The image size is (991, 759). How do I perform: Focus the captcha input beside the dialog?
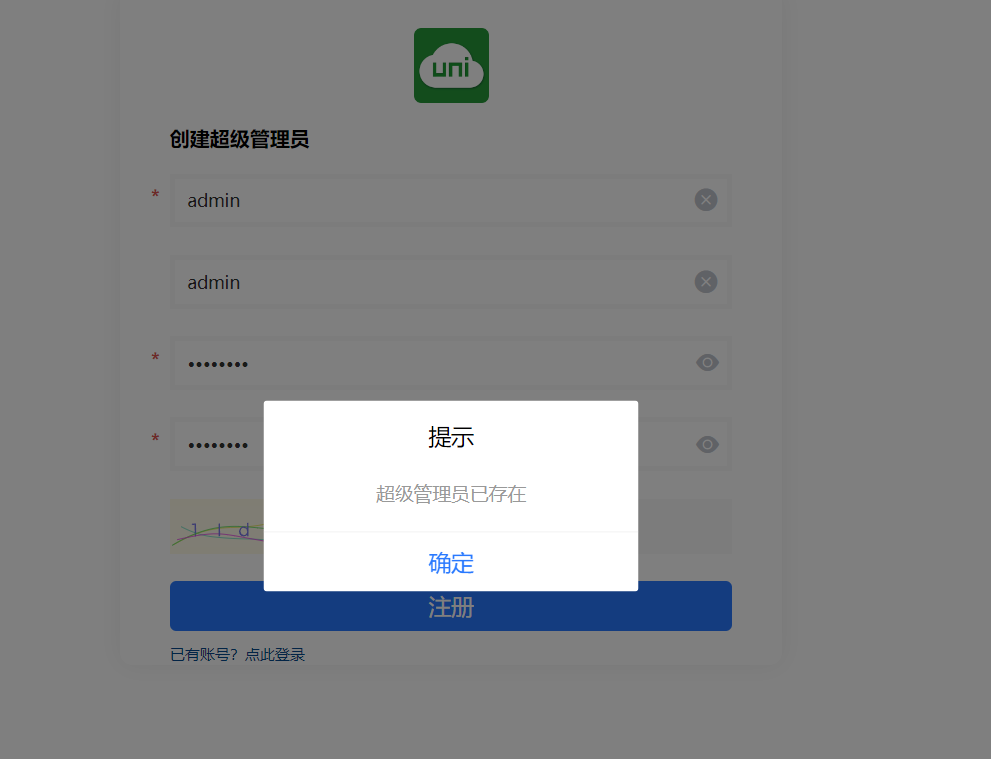pos(684,527)
